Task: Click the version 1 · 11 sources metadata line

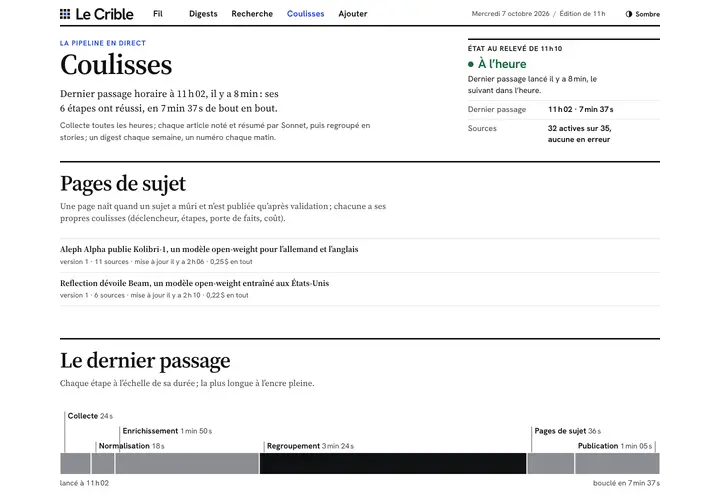Action: click(x=156, y=262)
